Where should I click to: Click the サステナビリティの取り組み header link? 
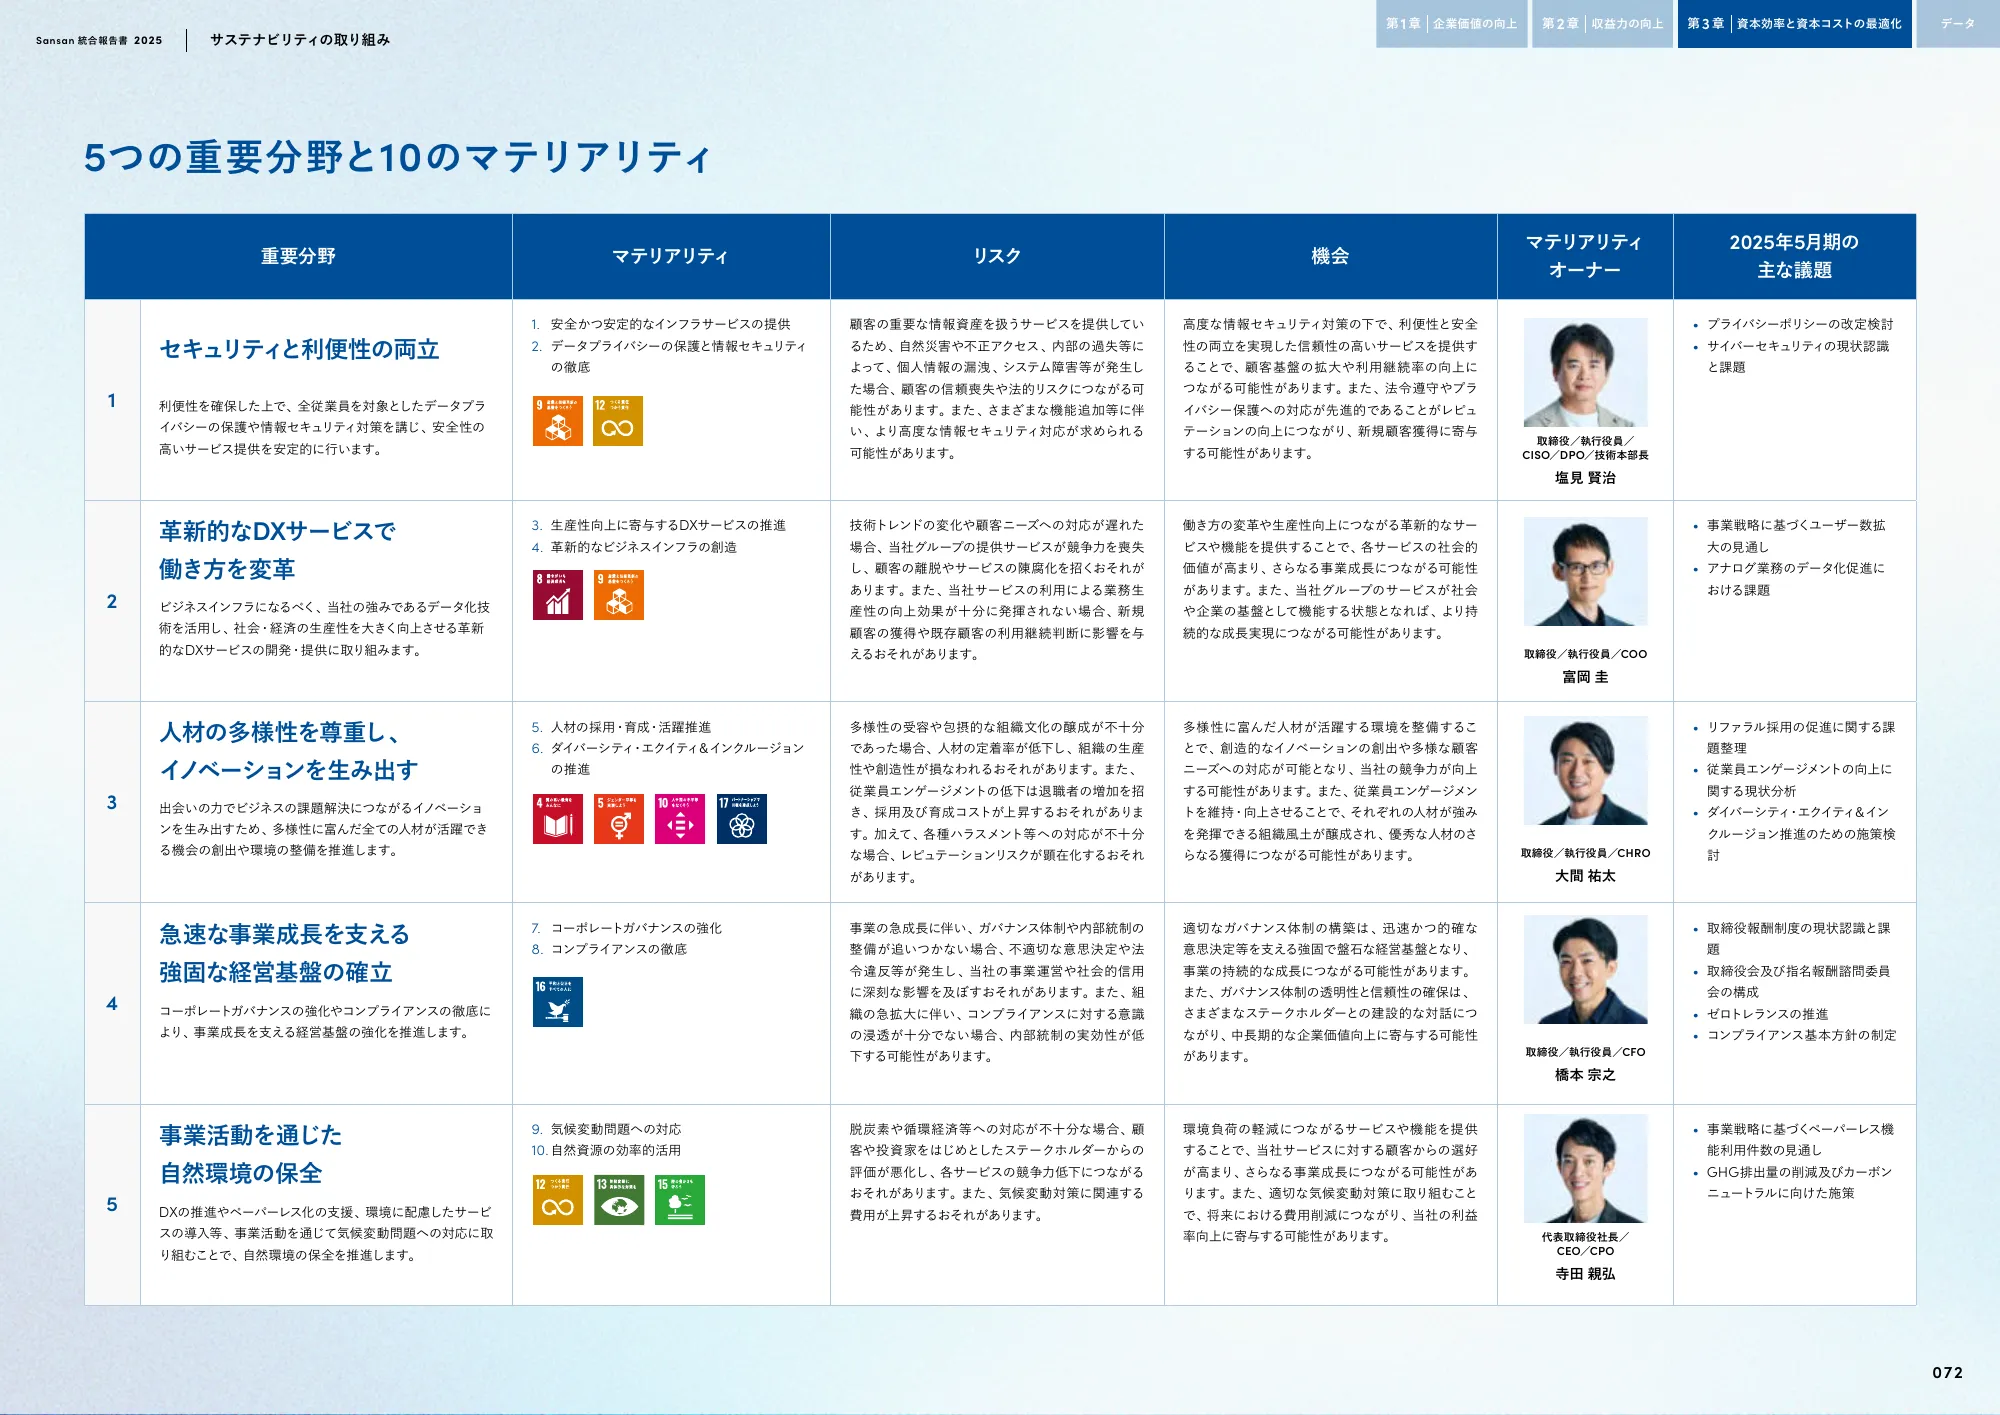point(300,39)
